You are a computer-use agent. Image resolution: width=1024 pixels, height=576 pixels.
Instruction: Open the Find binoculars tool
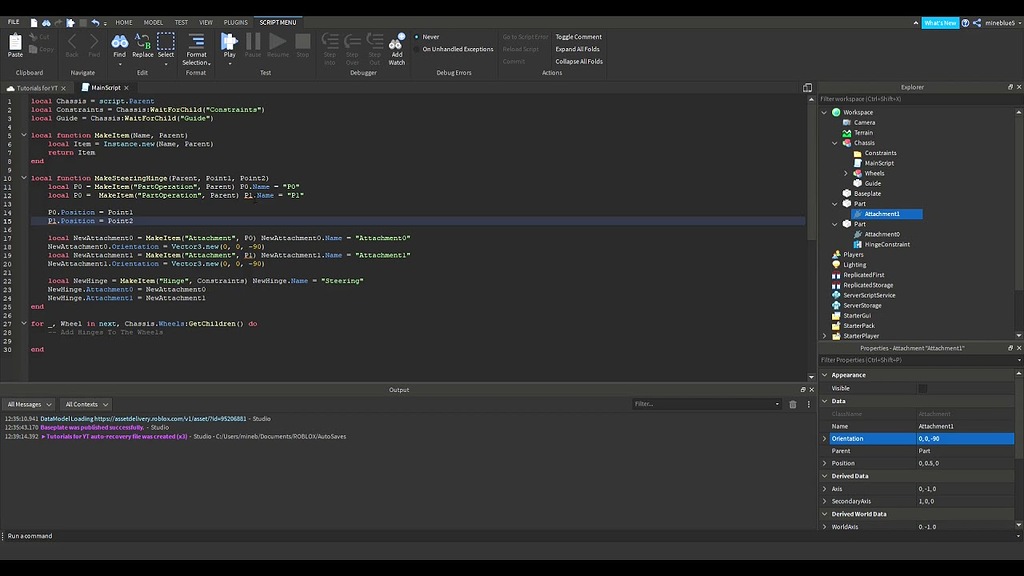(x=119, y=44)
